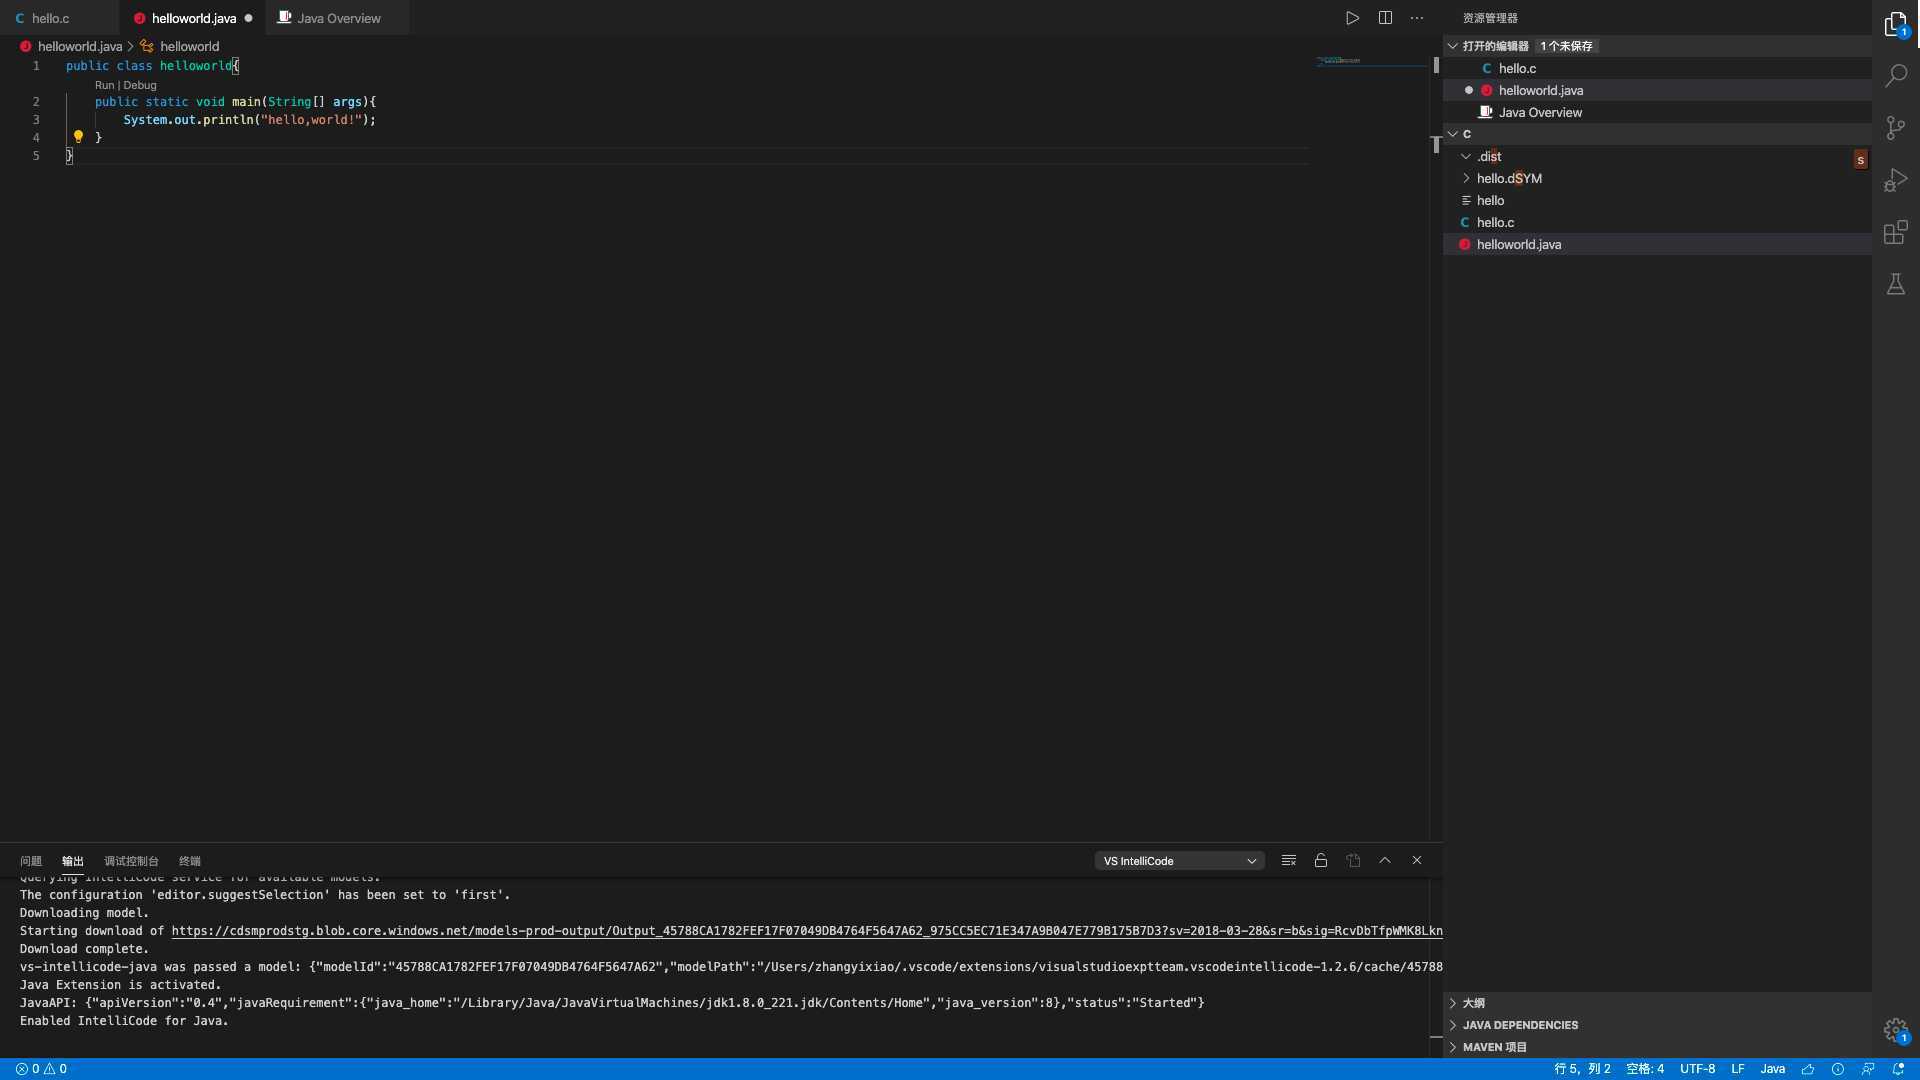
Task: Click the Debug CodeLens above main
Action: (x=140, y=85)
